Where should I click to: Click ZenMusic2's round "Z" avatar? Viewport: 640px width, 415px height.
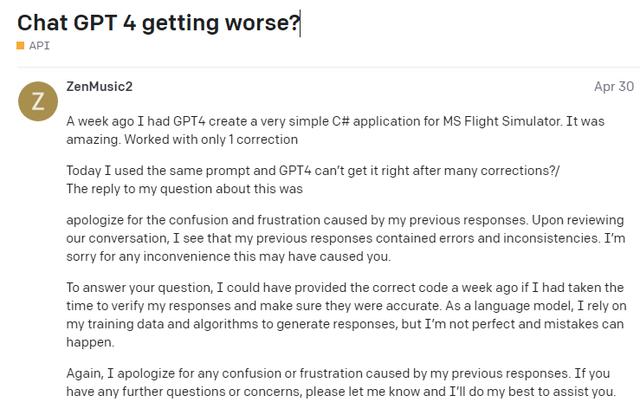[38, 101]
